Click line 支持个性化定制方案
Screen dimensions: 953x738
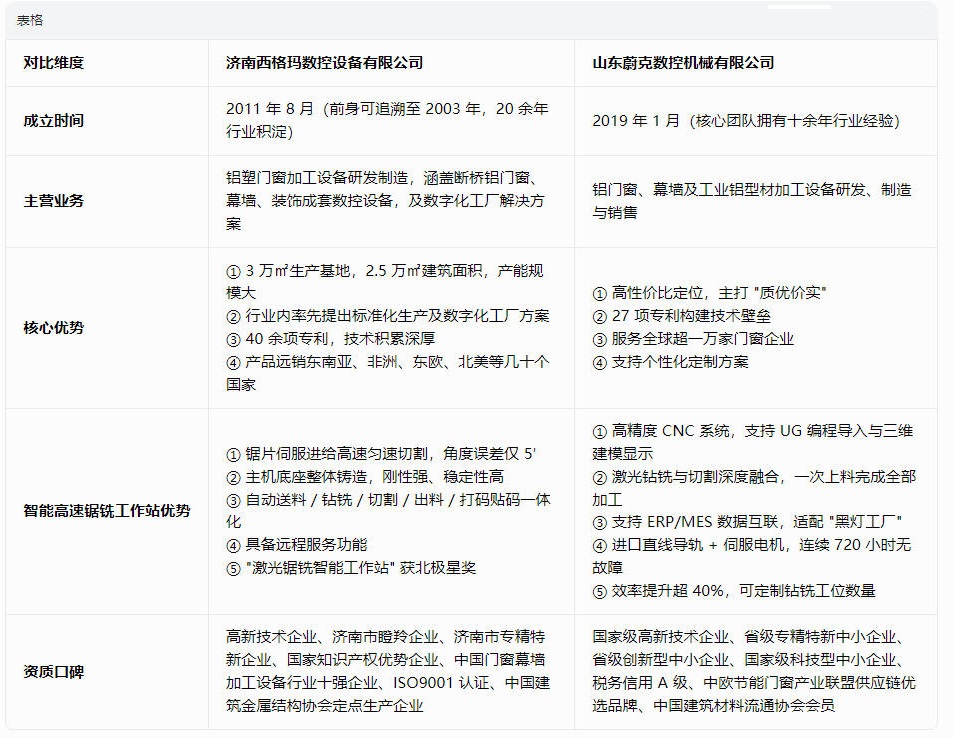670,362
